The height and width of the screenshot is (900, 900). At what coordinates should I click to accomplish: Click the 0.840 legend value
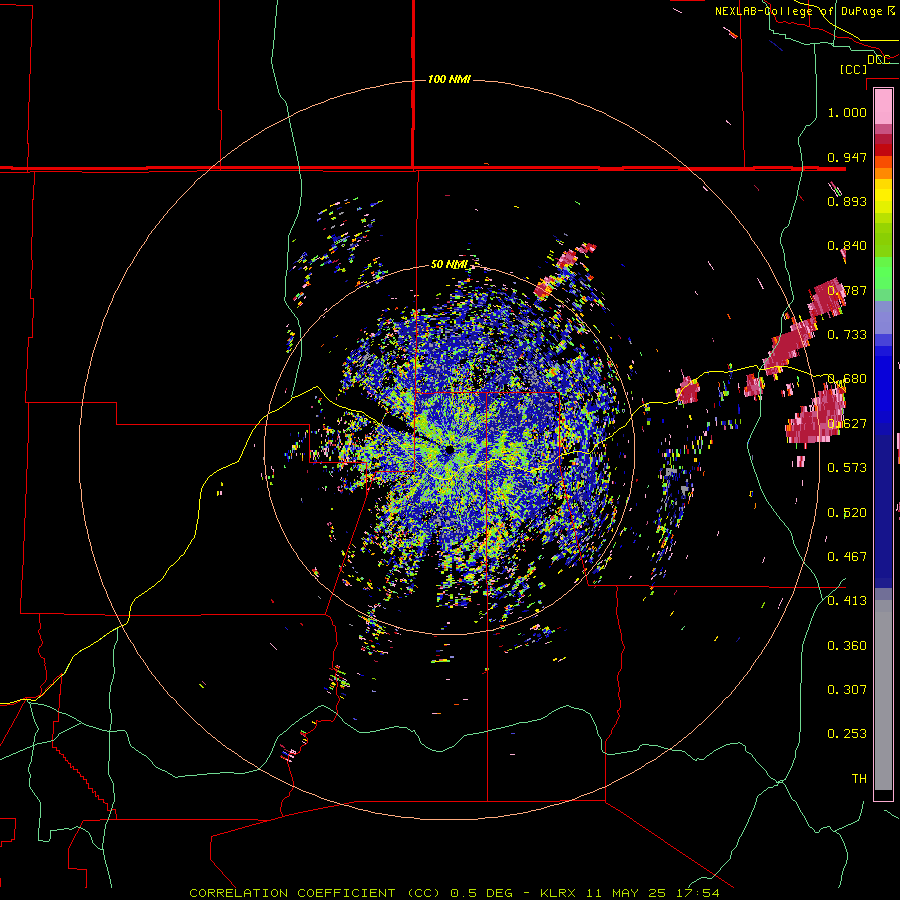[847, 246]
